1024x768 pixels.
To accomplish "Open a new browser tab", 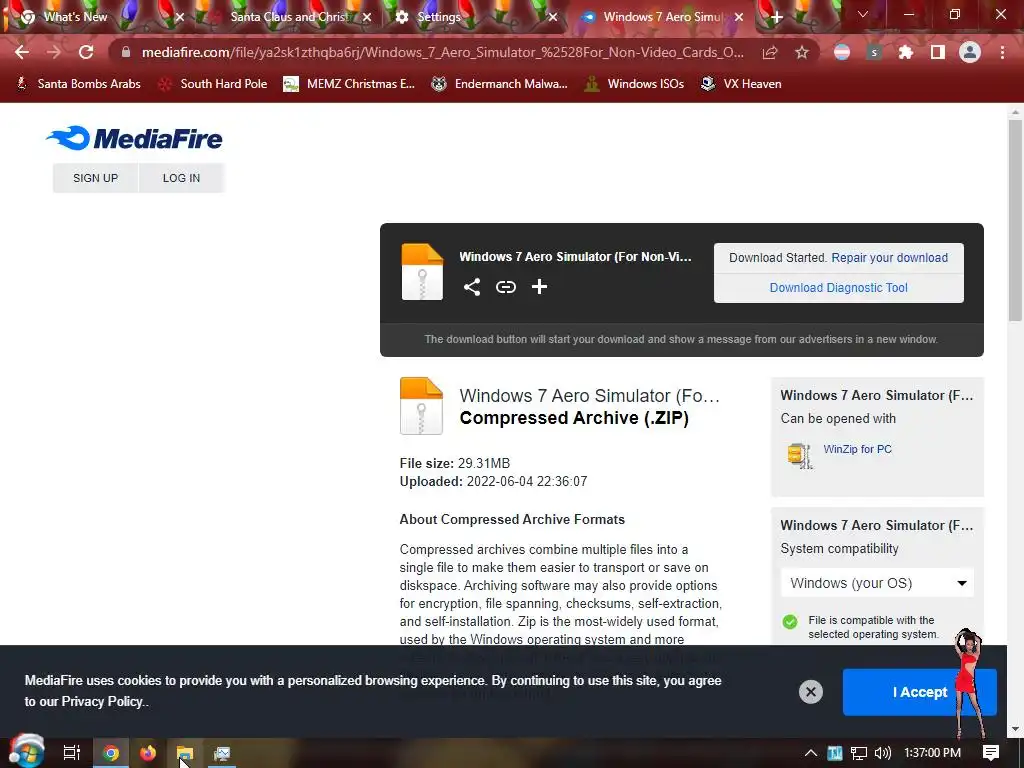I will pos(776,17).
